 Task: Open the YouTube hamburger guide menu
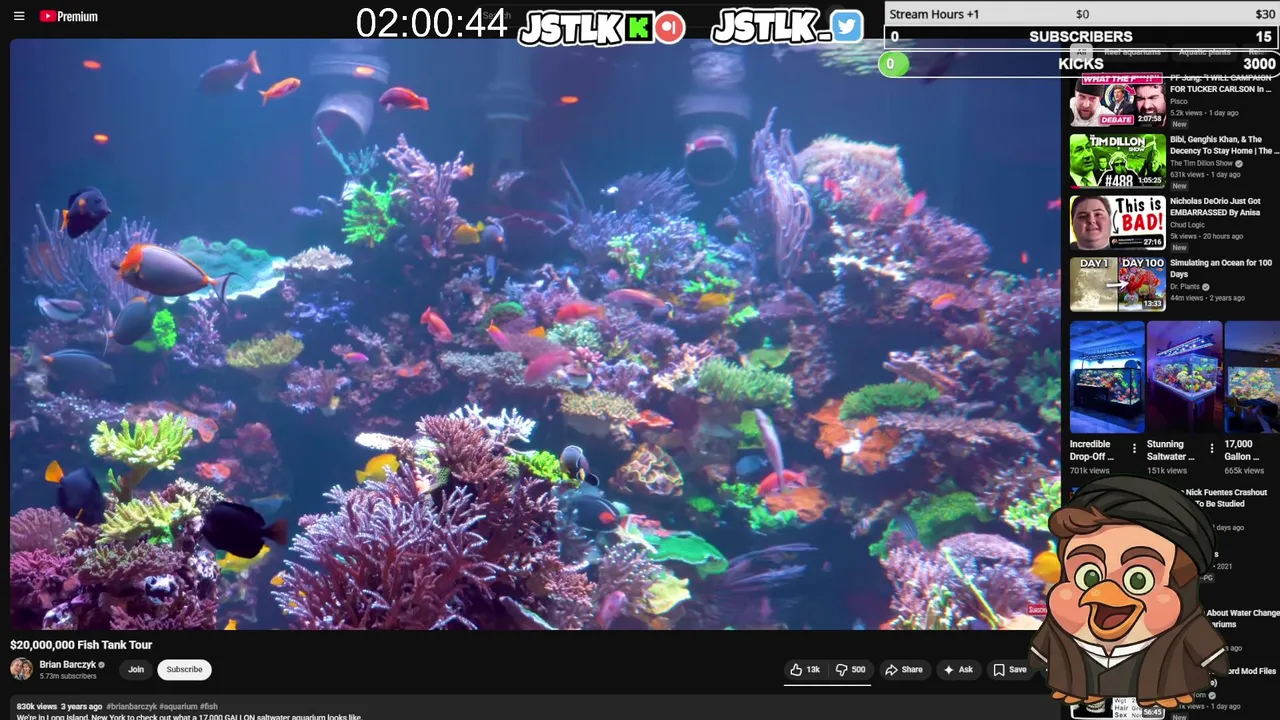coord(19,16)
